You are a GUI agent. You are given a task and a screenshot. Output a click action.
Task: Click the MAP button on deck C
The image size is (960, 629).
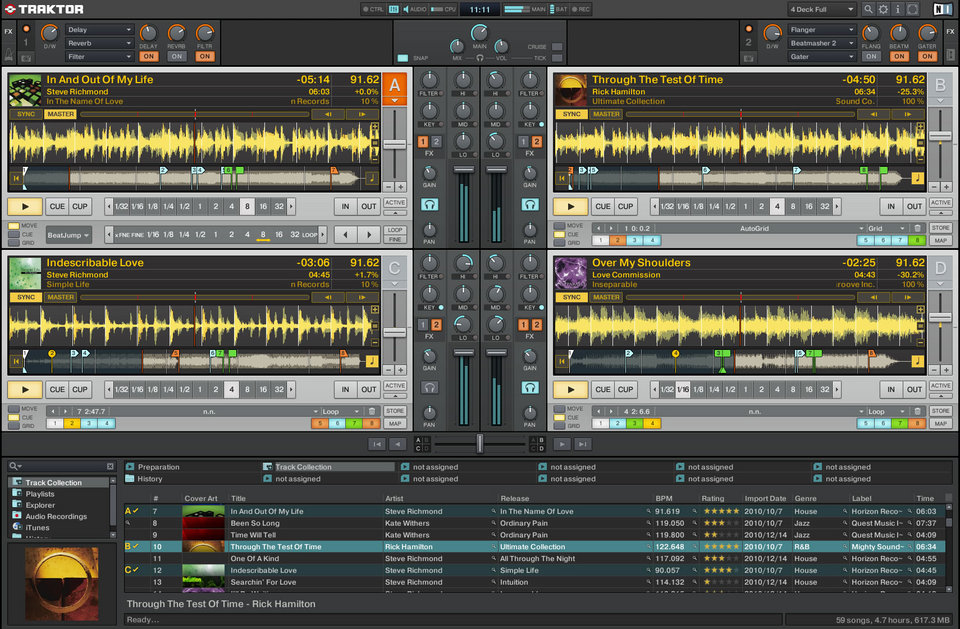coord(395,423)
